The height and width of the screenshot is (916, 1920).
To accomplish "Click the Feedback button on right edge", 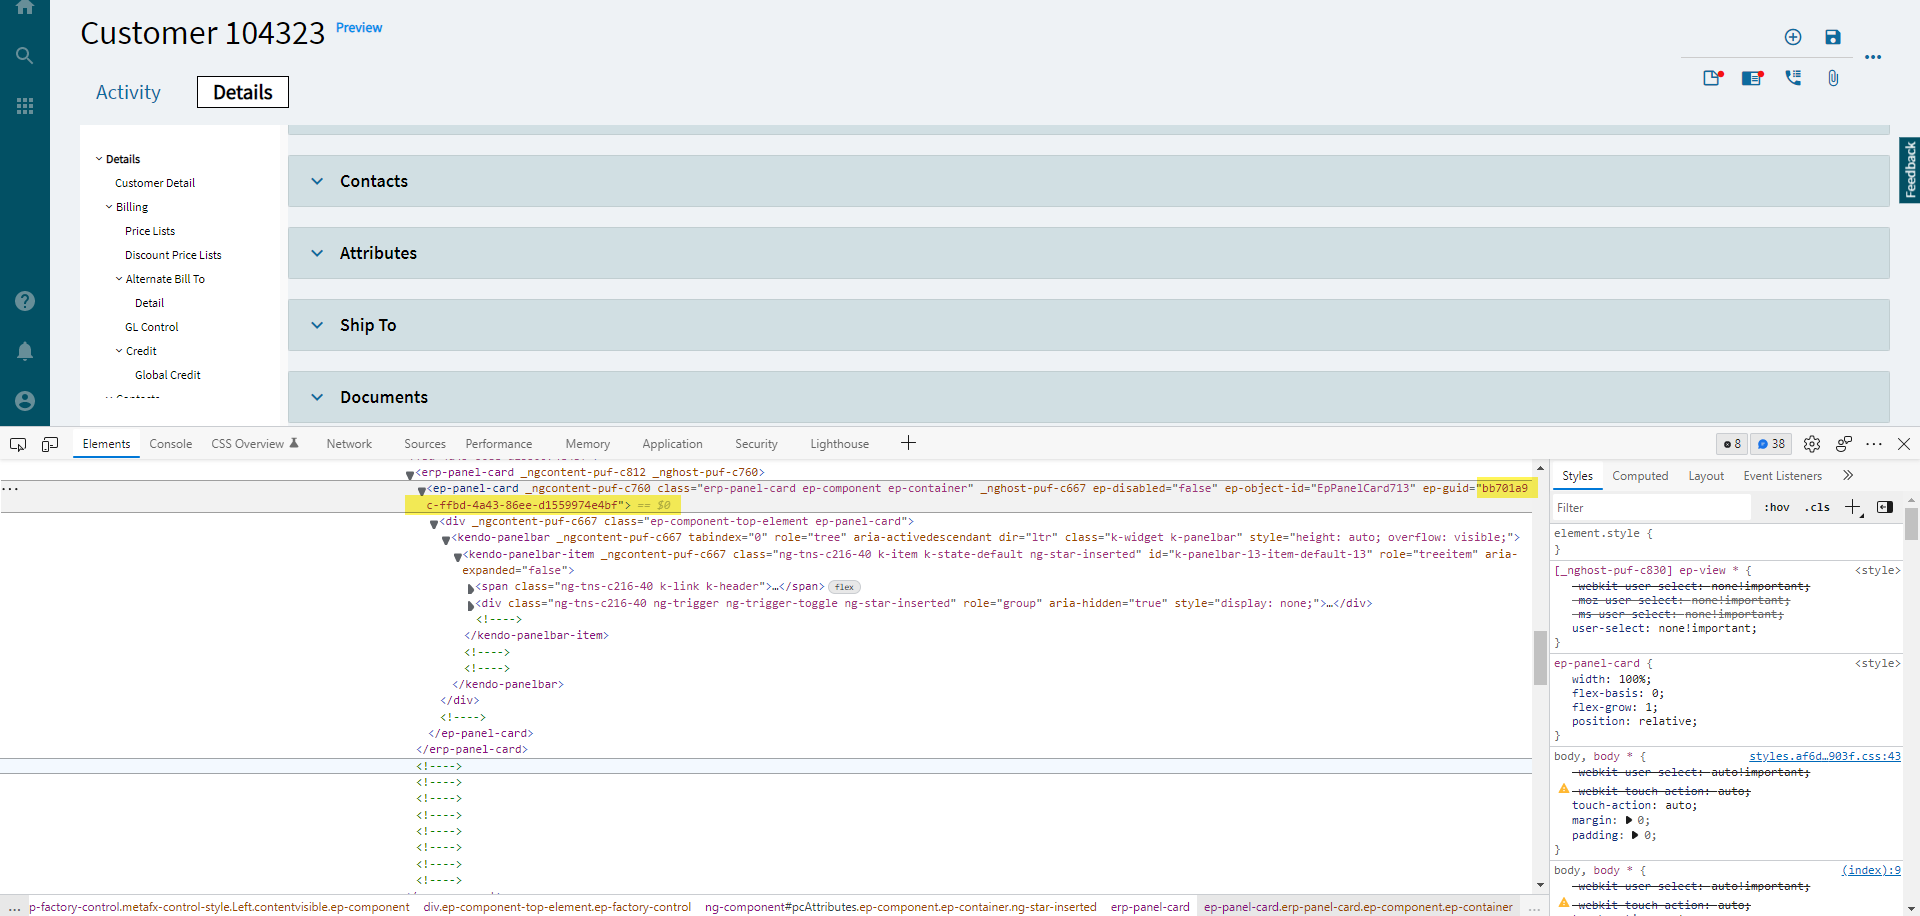I will [1909, 170].
